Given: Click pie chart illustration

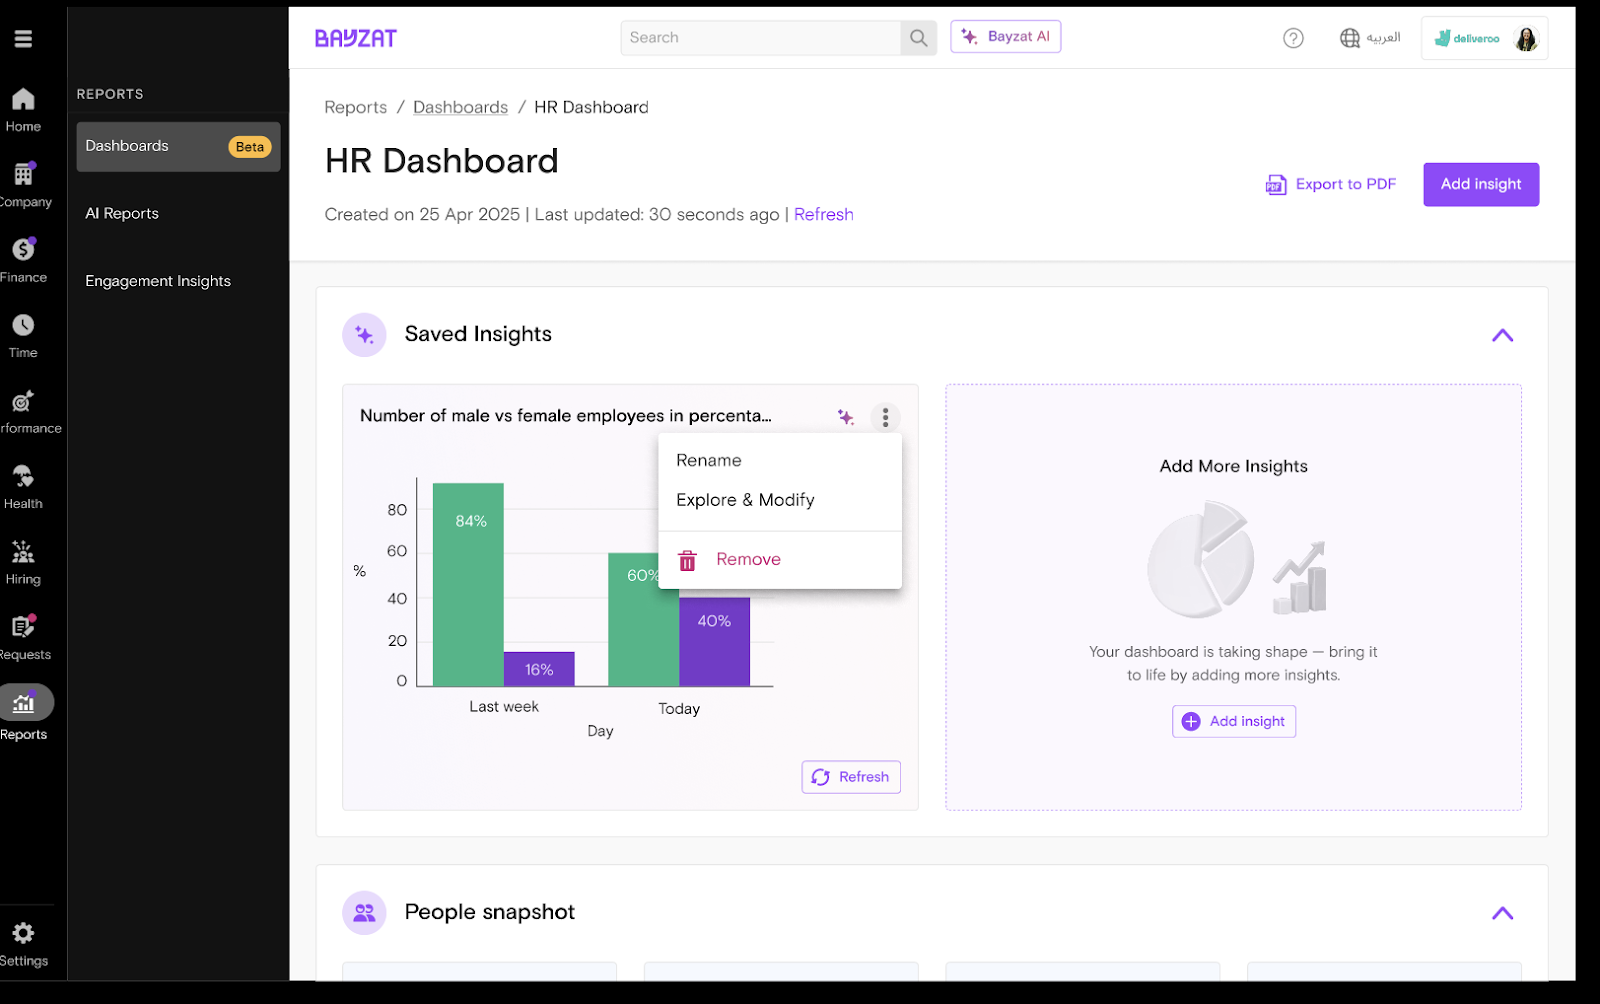Looking at the screenshot, I should (x=1200, y=559).
